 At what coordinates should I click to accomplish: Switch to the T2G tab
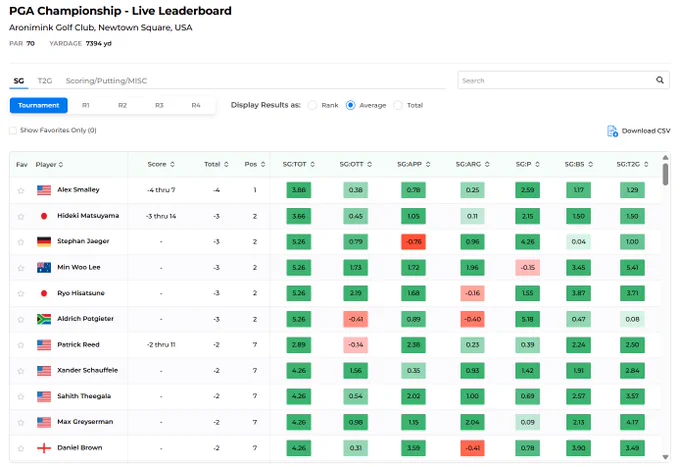click(x=45, y=81)
